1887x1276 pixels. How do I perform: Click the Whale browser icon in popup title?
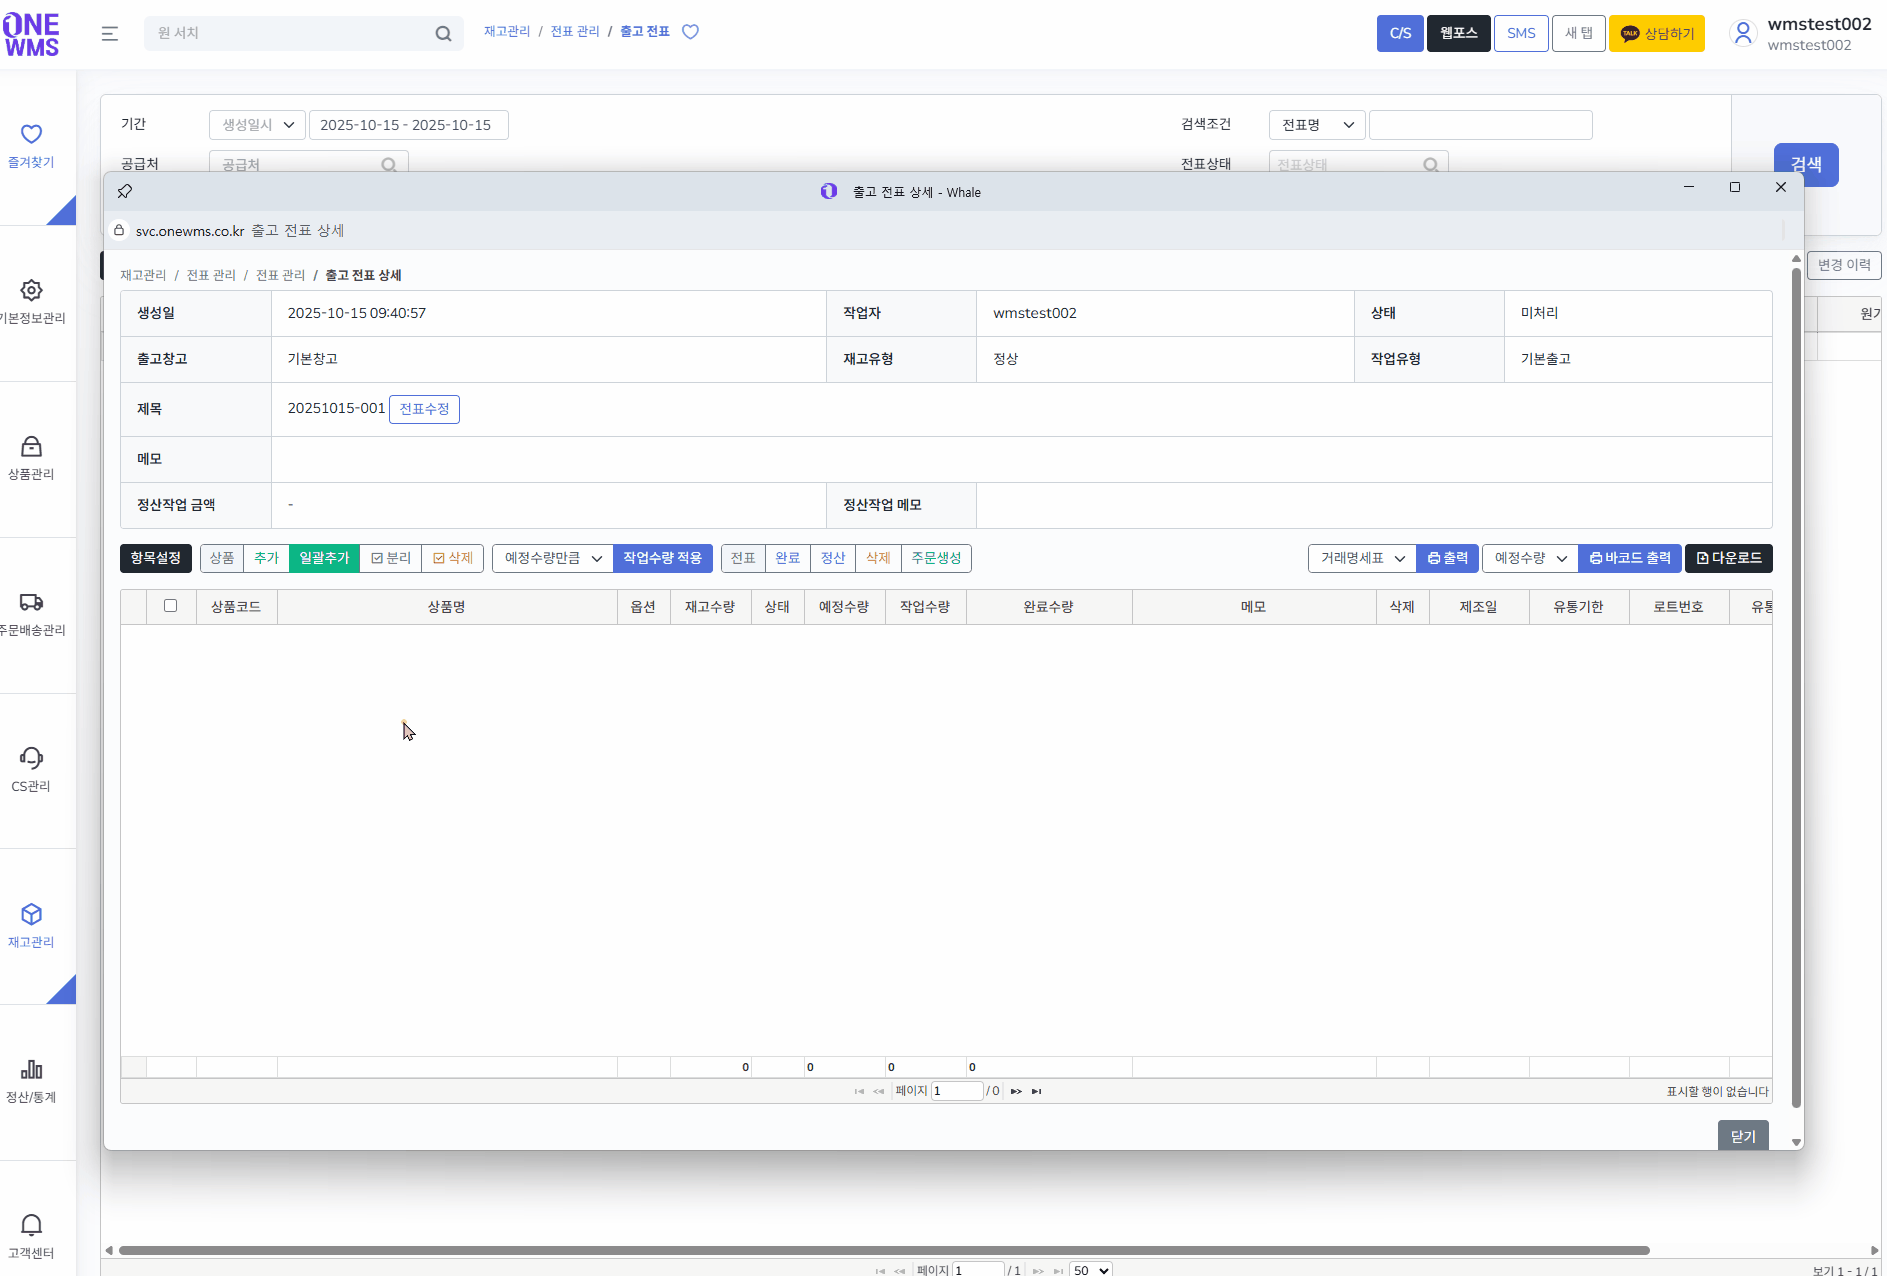pos(829,191)
